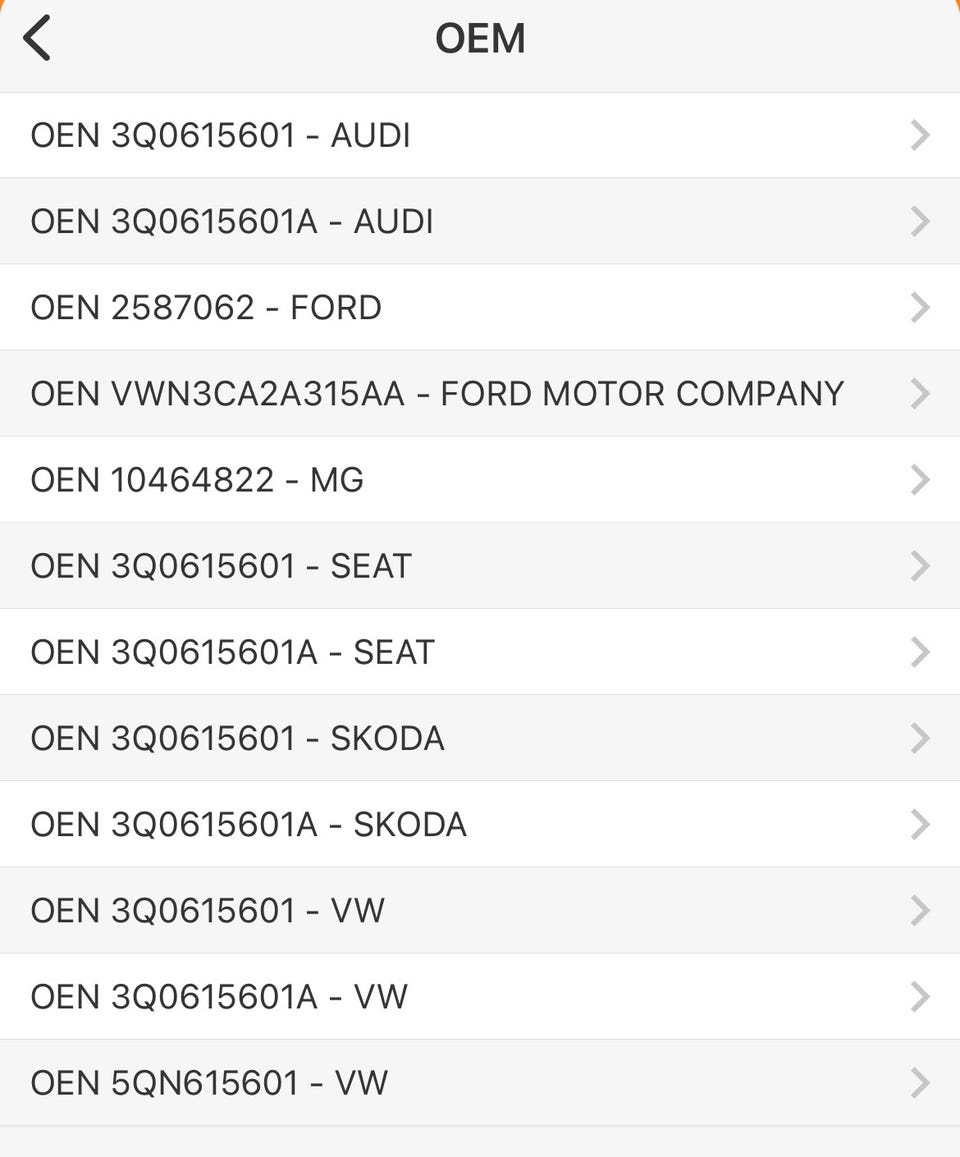Tap the chevron beside 3Q0615601A AUDI
The image size is (960, 1157).
(x=921, y=221)
